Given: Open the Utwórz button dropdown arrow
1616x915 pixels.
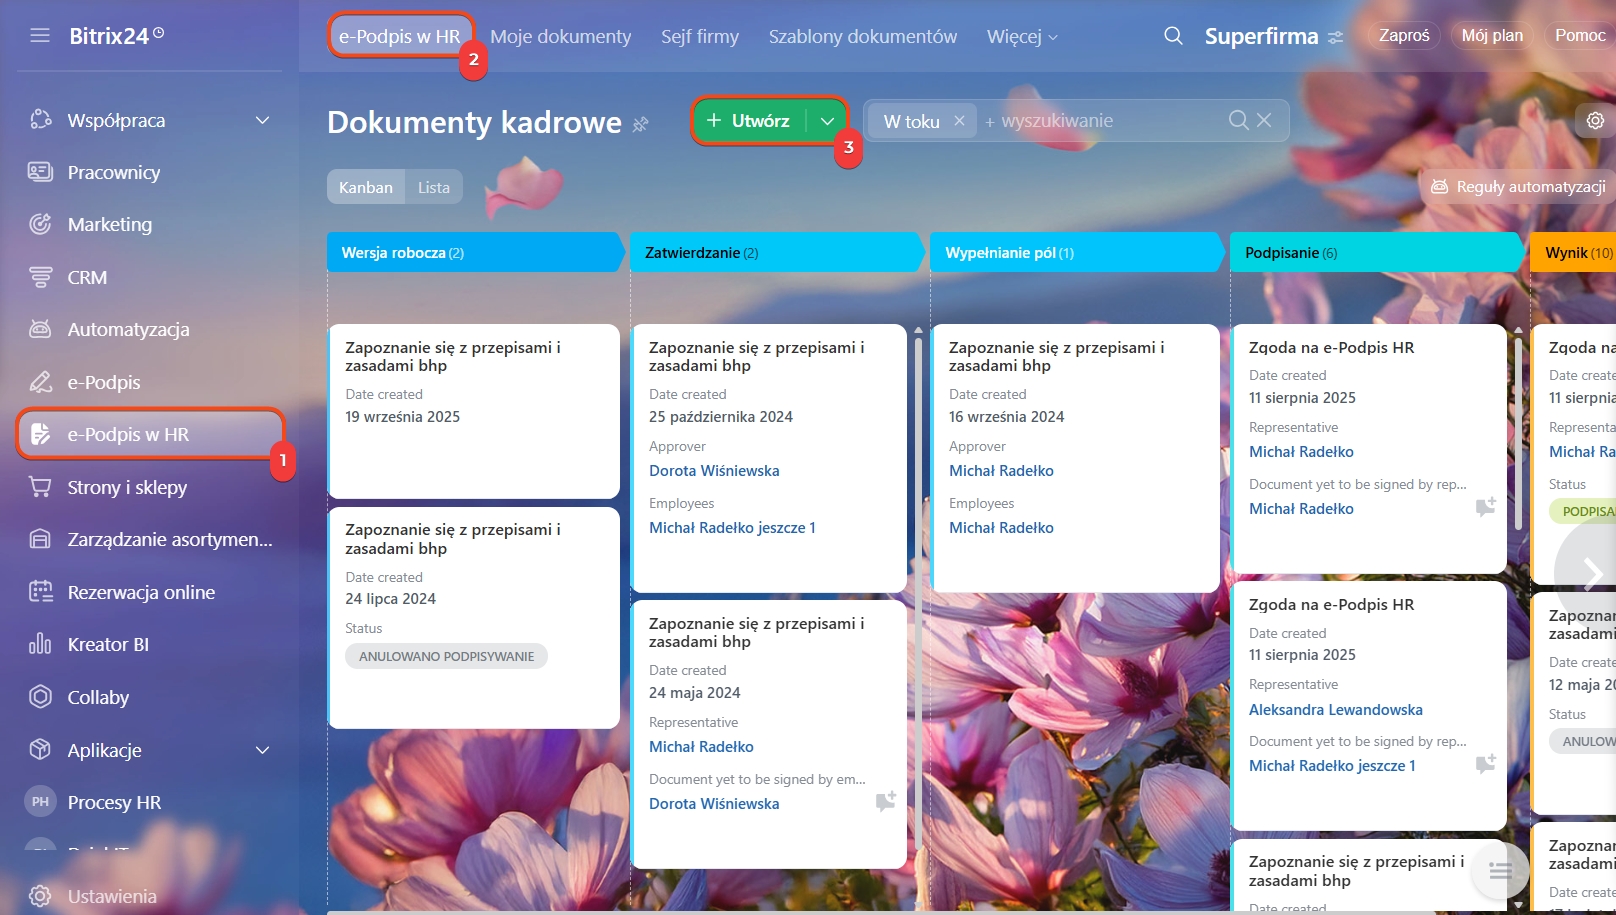Looking at the screenshot, I should (x=827, y=121).
